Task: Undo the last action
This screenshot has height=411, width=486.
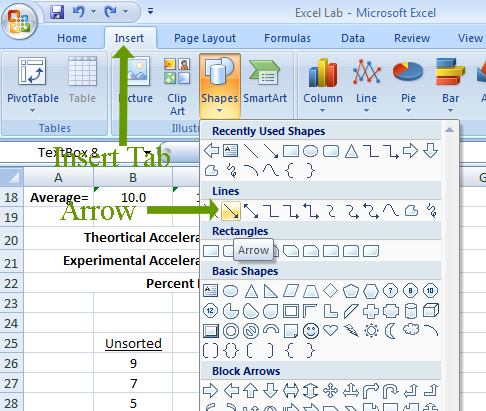Action: [x=79, y=12]
